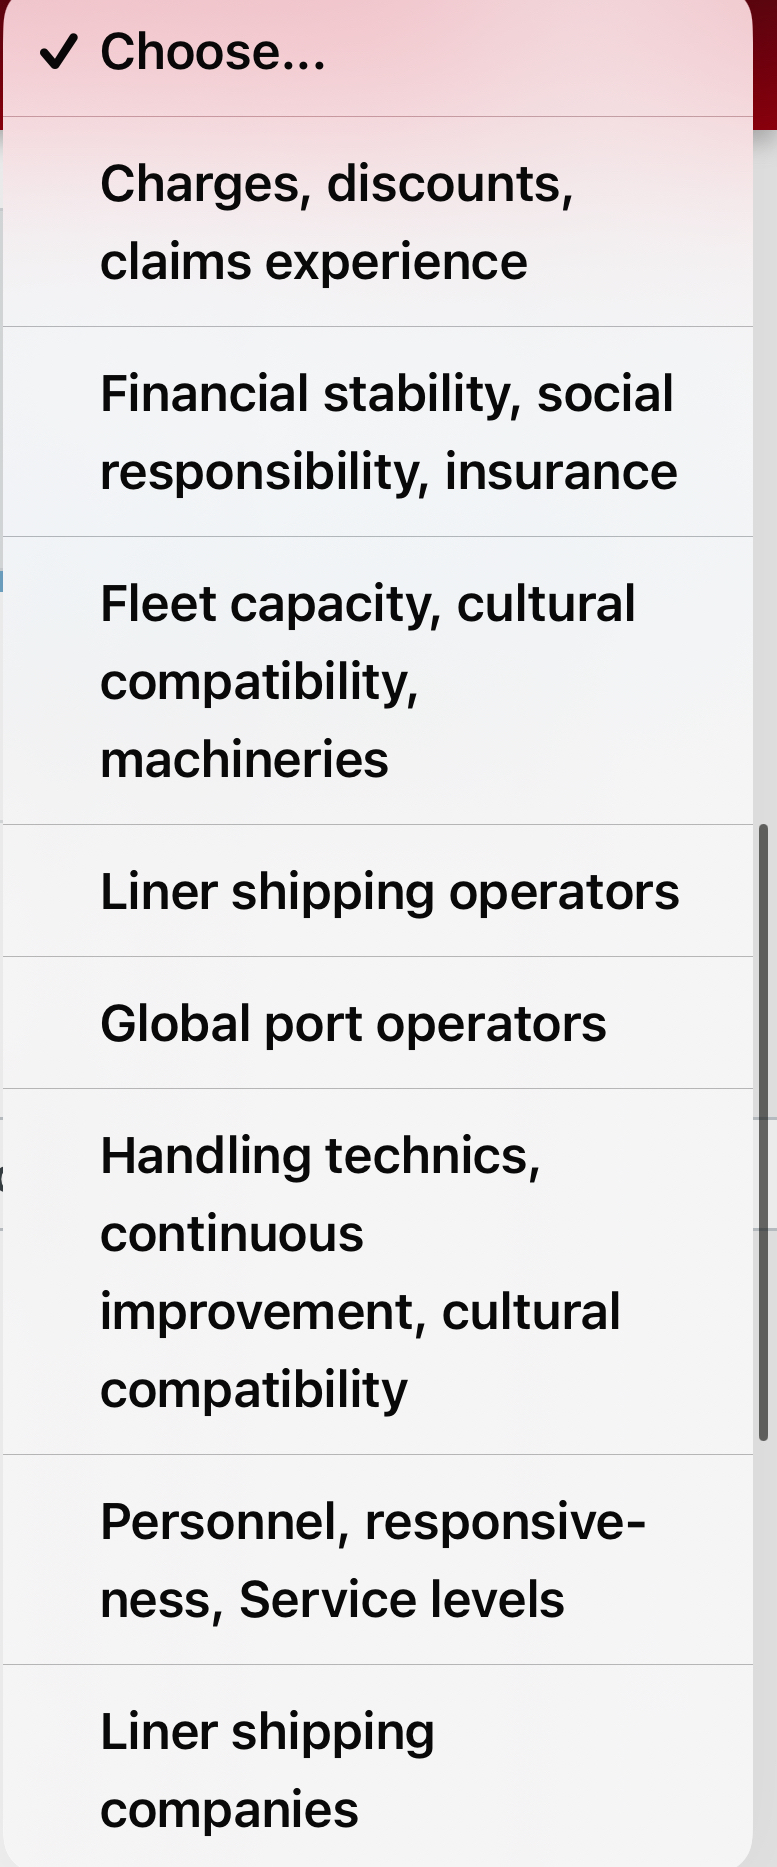Screen dimensions: 777x1867
Task: Select 'Handling technics, continuous improvement' option
Action: (378, 1272)
